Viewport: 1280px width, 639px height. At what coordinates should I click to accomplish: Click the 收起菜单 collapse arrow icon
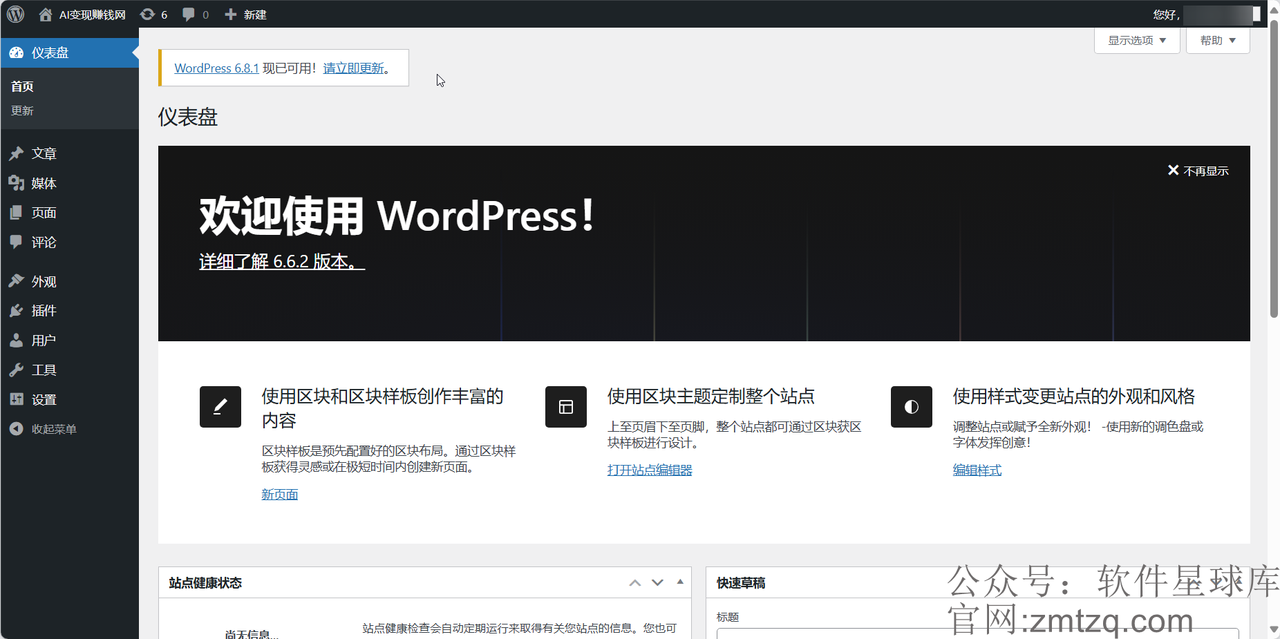coord(16,429)
